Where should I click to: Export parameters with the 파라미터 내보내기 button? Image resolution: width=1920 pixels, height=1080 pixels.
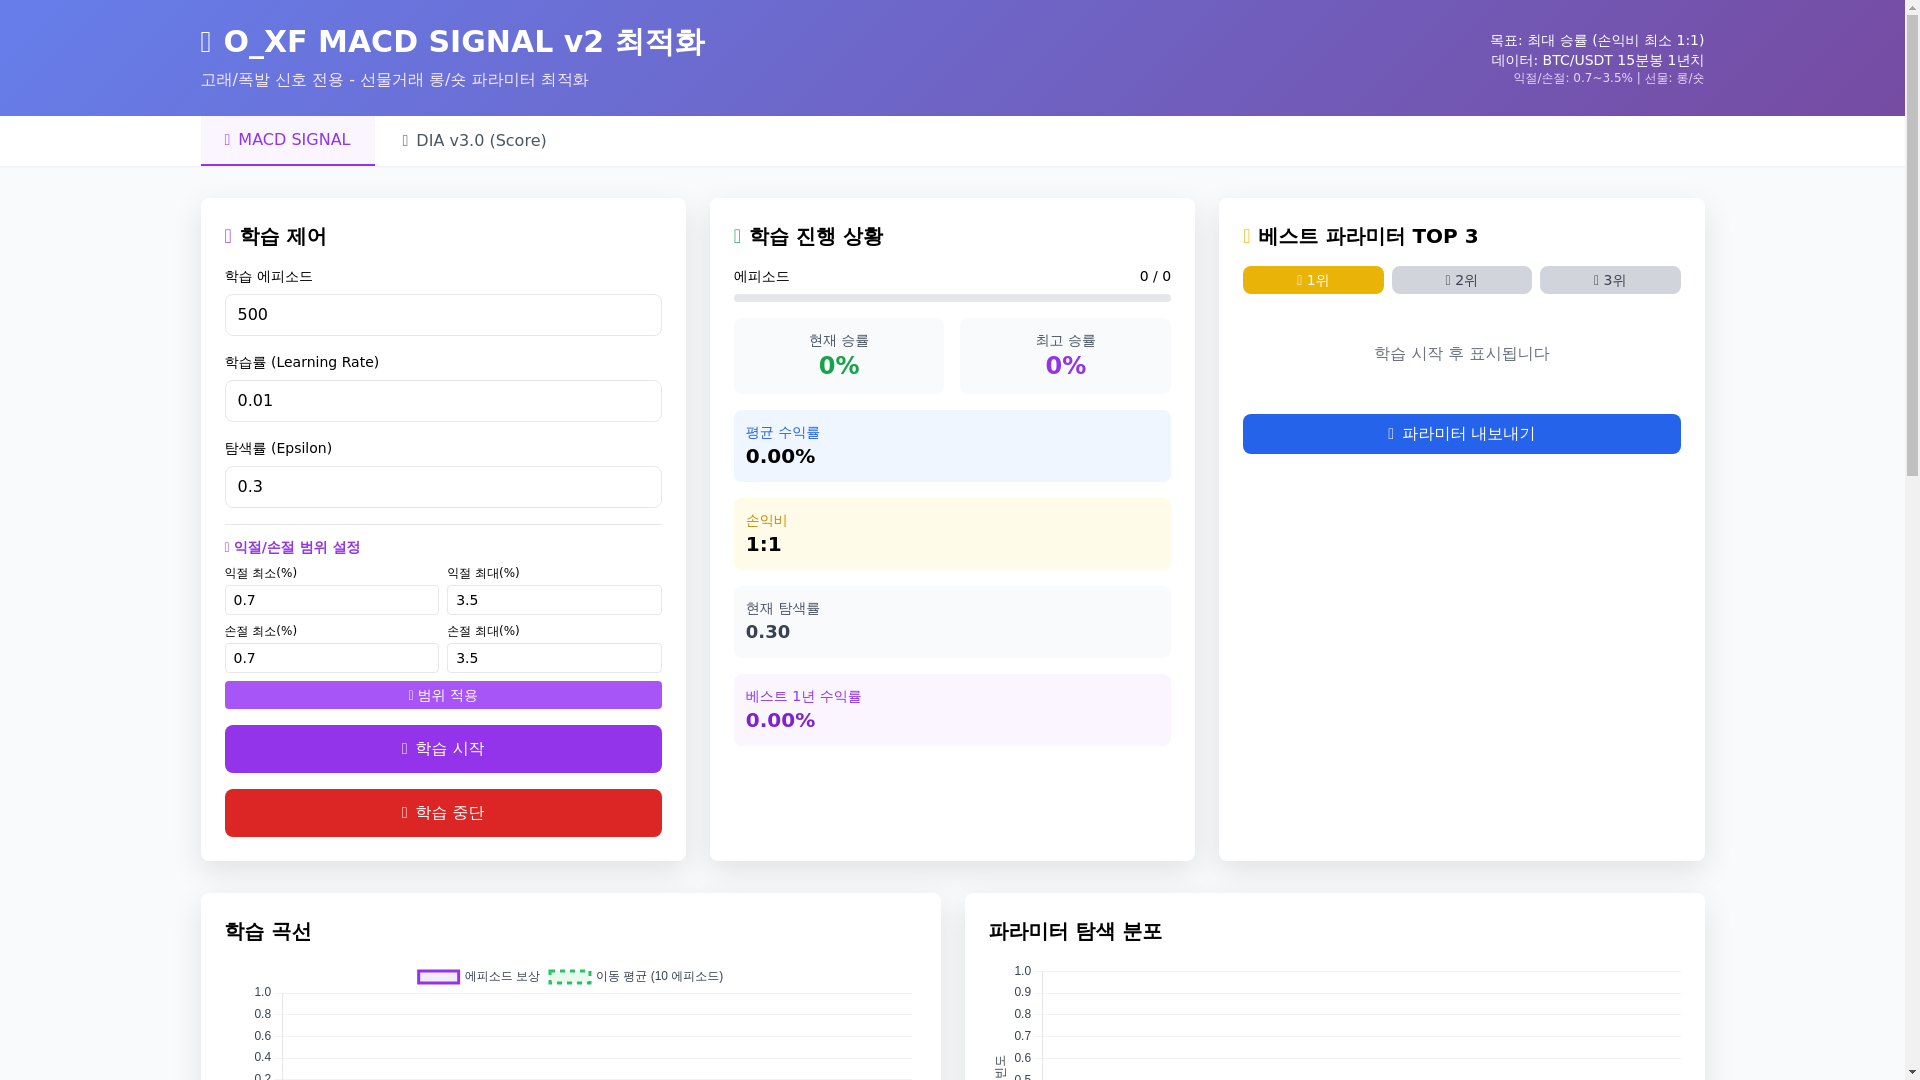[x=1461, y=434]
